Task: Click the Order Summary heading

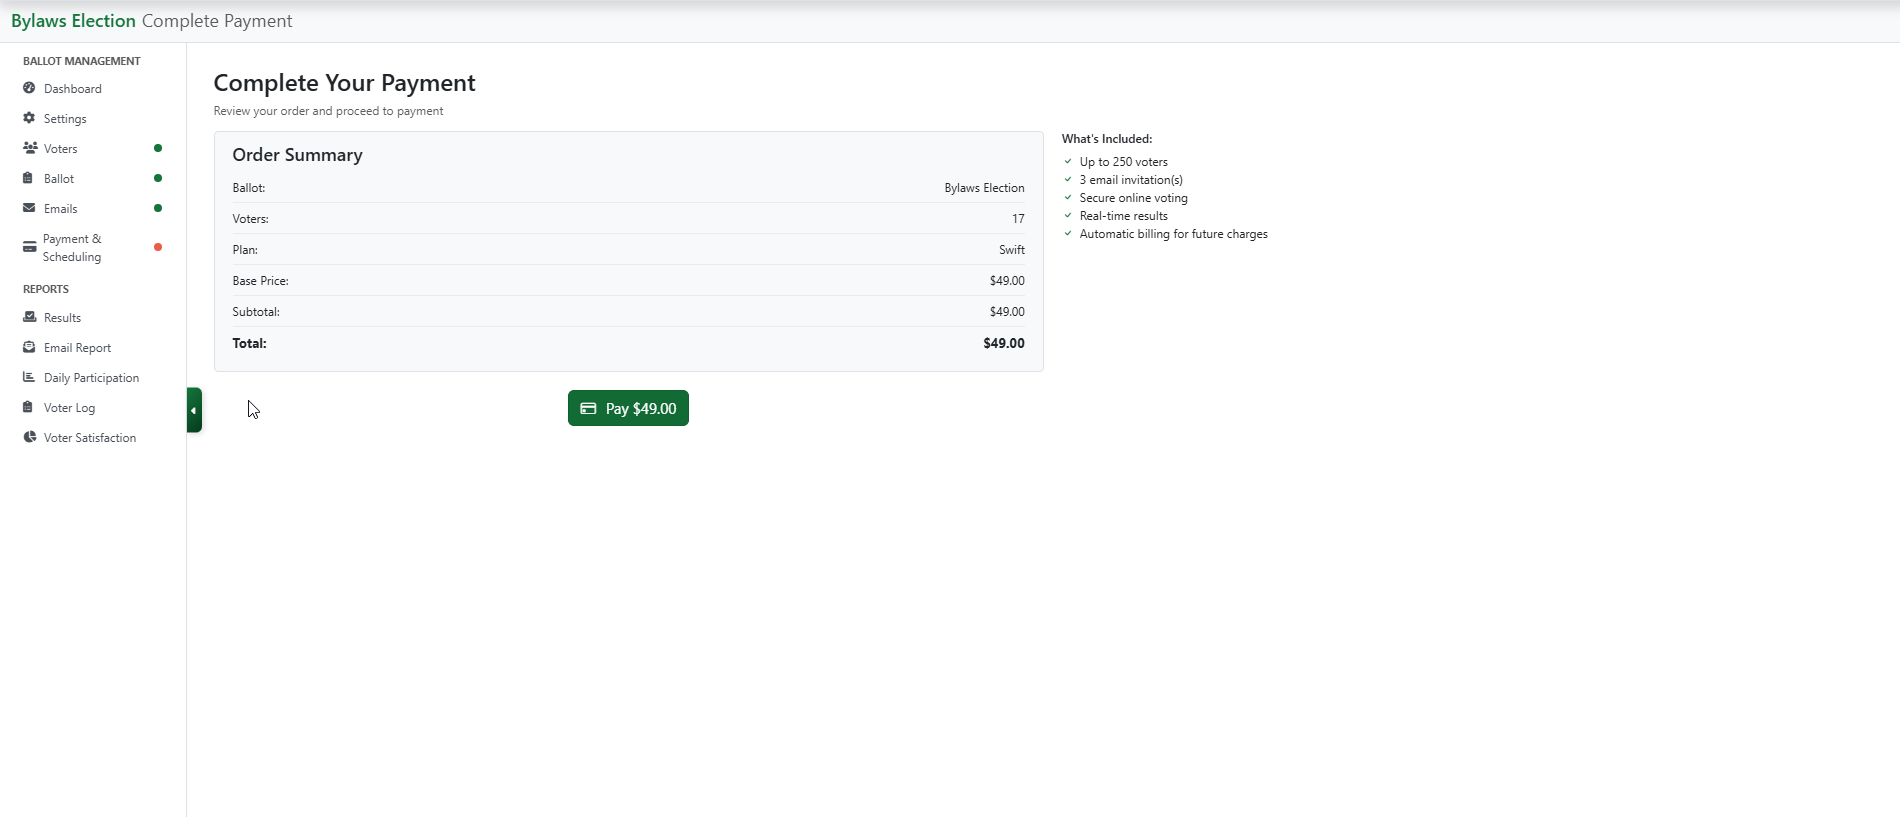Action: [x=297, y=155]
